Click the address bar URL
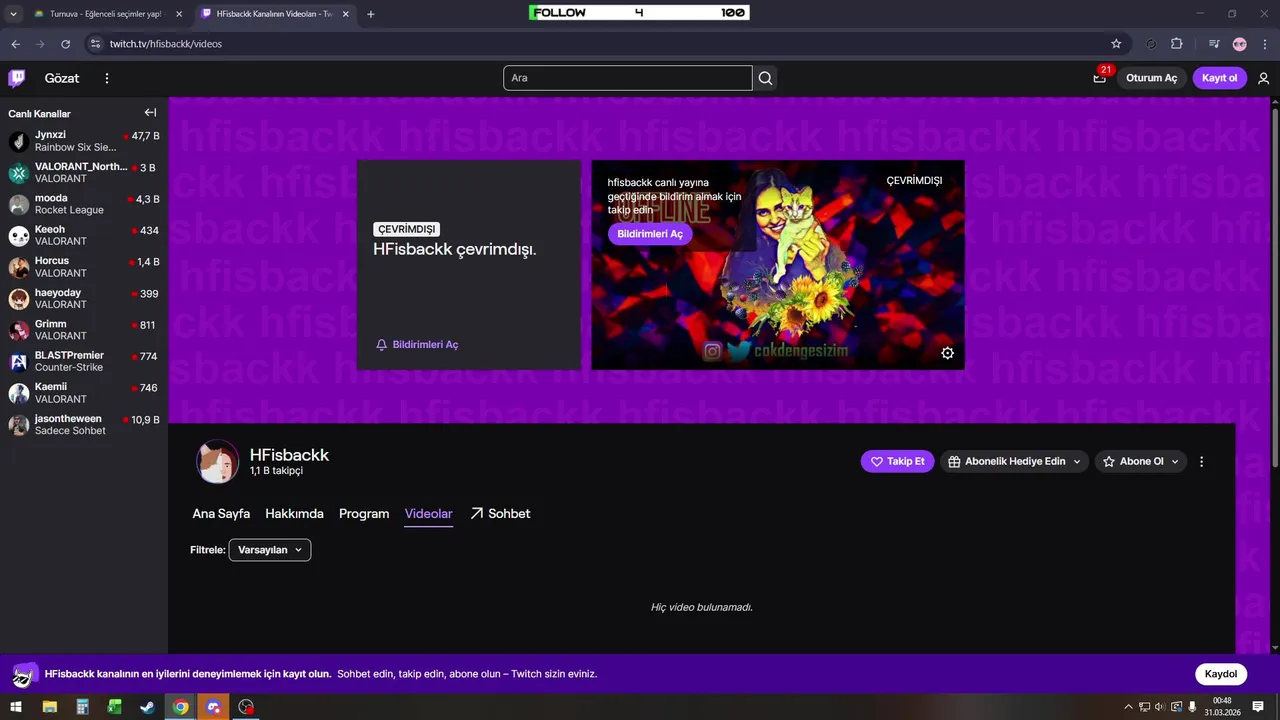 click(166, 44)
